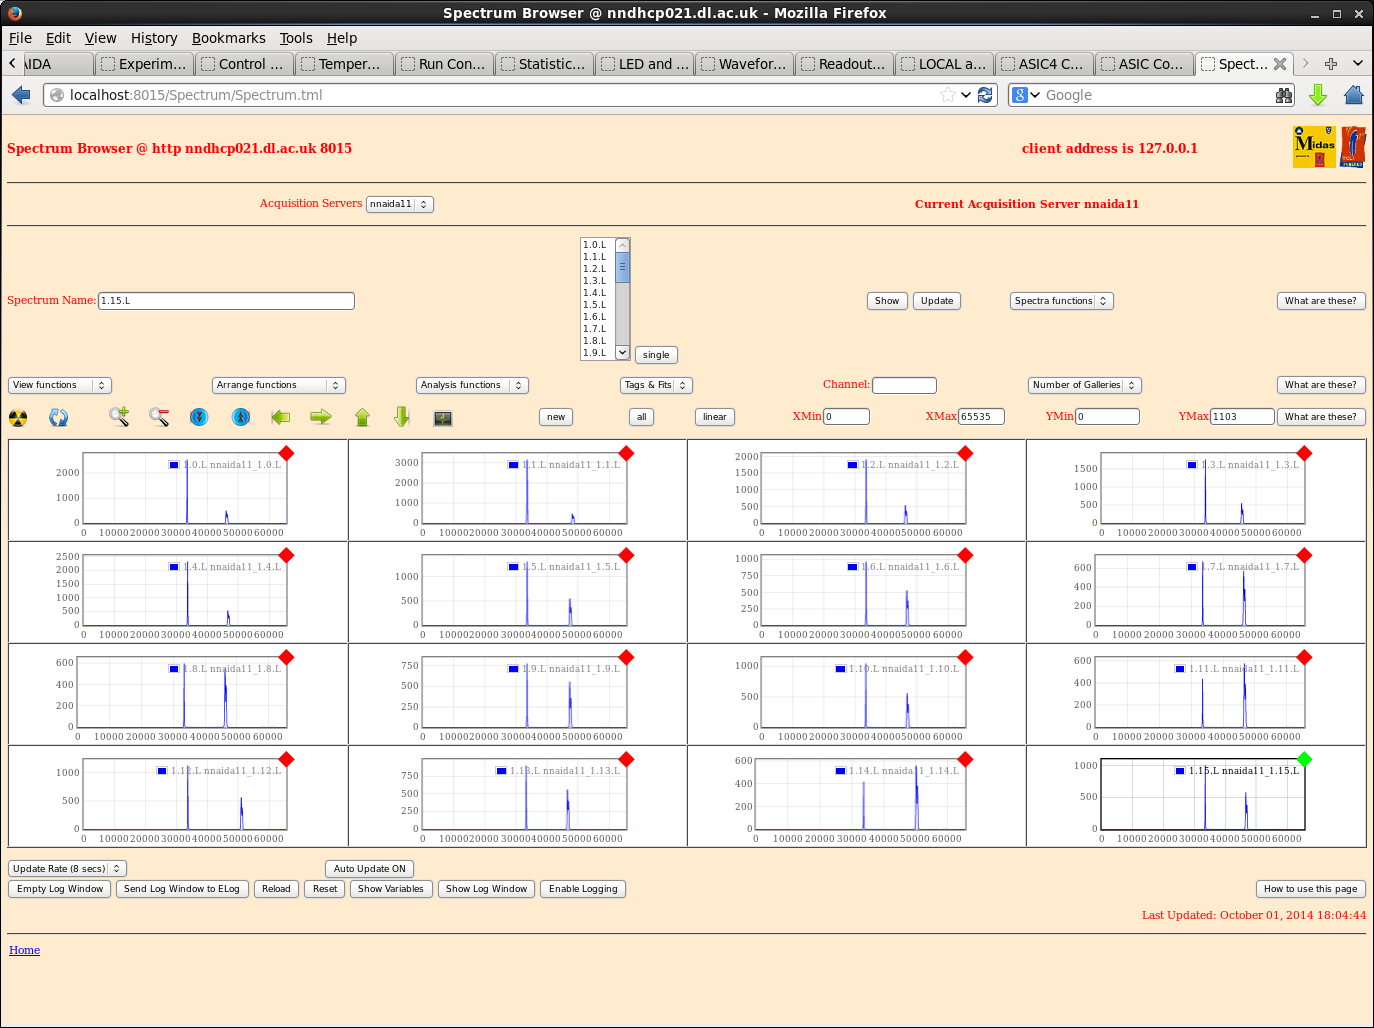Viewport: 1374px width, 1028px height.
Task: Switch to the Run Con... tab
Action: [444, 64]
